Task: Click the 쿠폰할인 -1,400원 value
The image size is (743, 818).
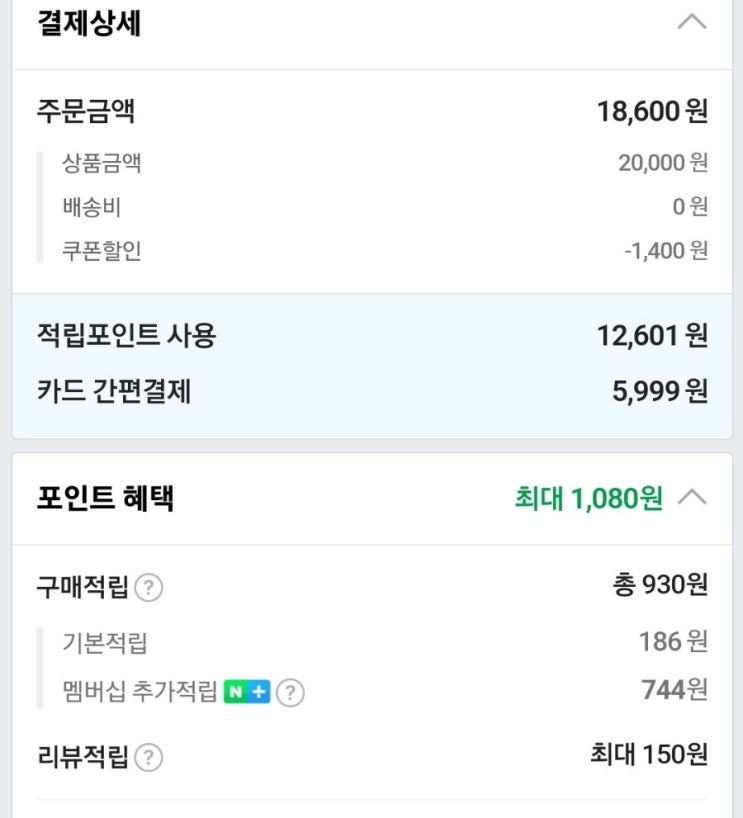Action: coord(666,251)
